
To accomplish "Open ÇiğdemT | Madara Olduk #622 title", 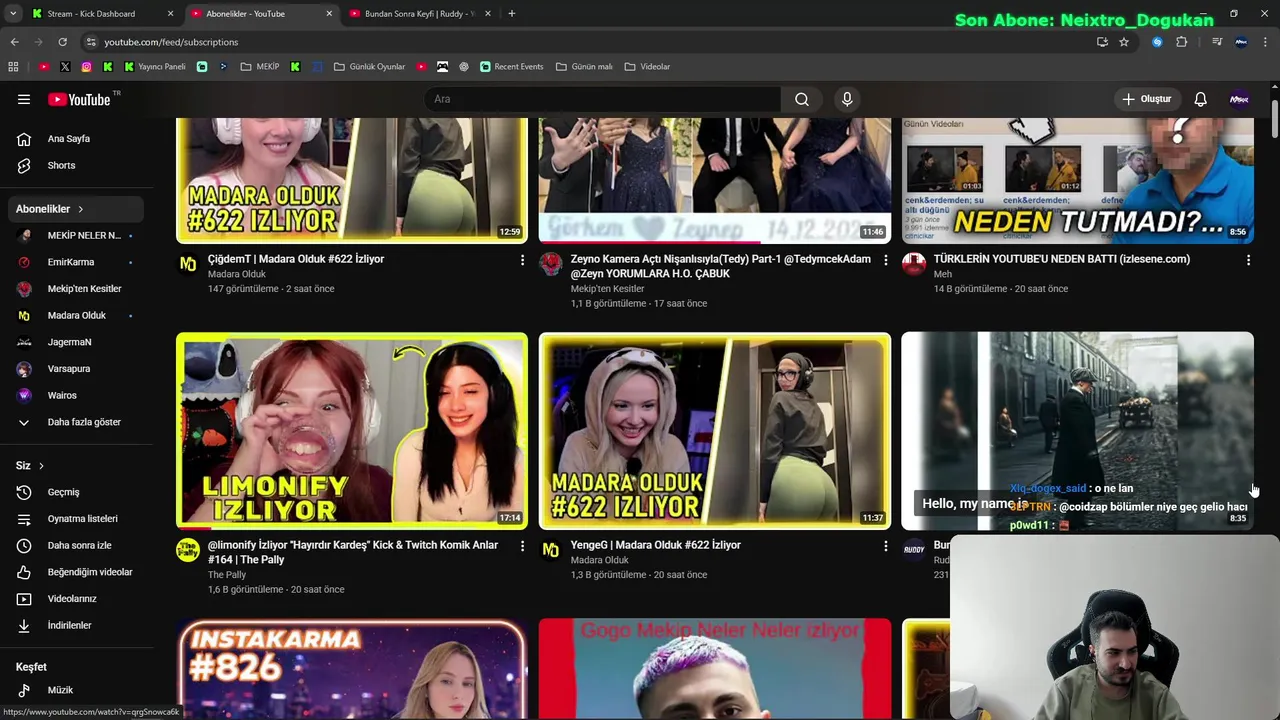I will [296, 259].
